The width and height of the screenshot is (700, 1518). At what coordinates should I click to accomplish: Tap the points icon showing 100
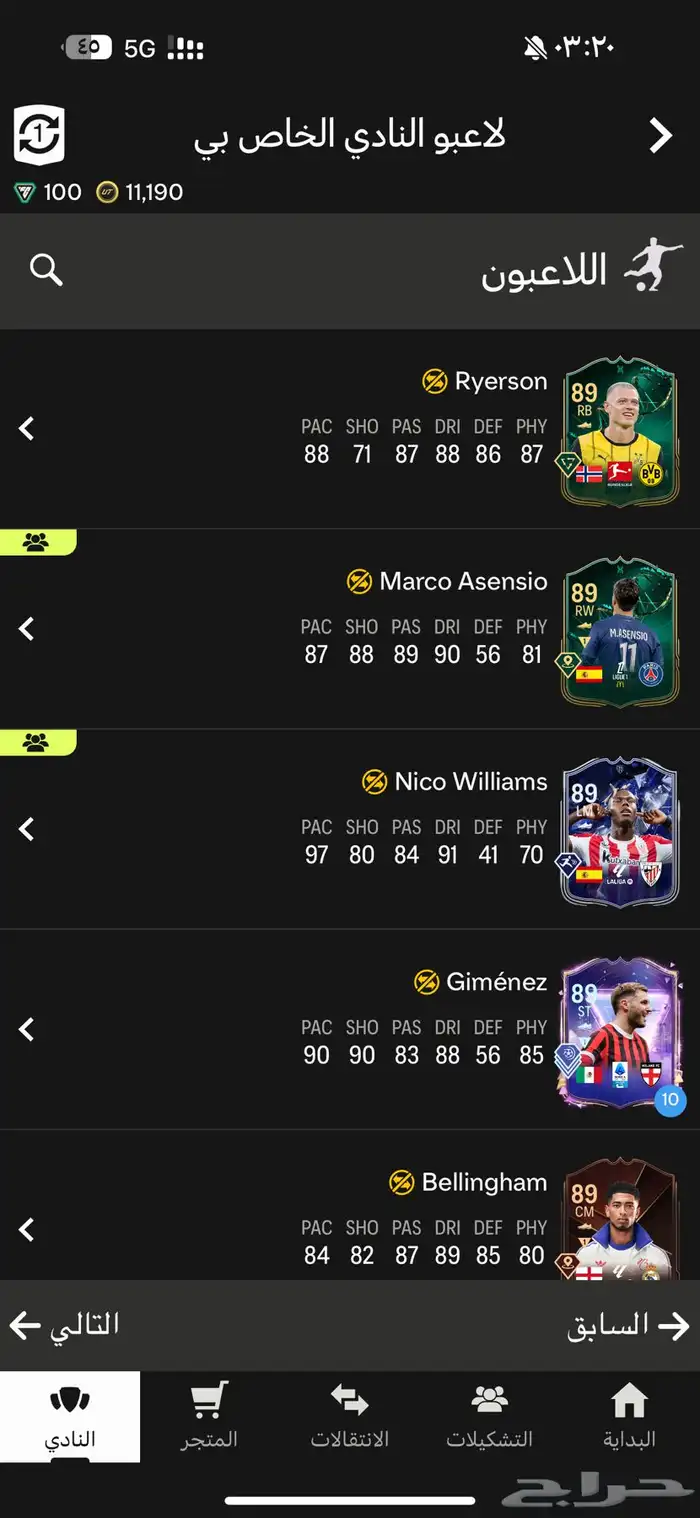[25, 192]
